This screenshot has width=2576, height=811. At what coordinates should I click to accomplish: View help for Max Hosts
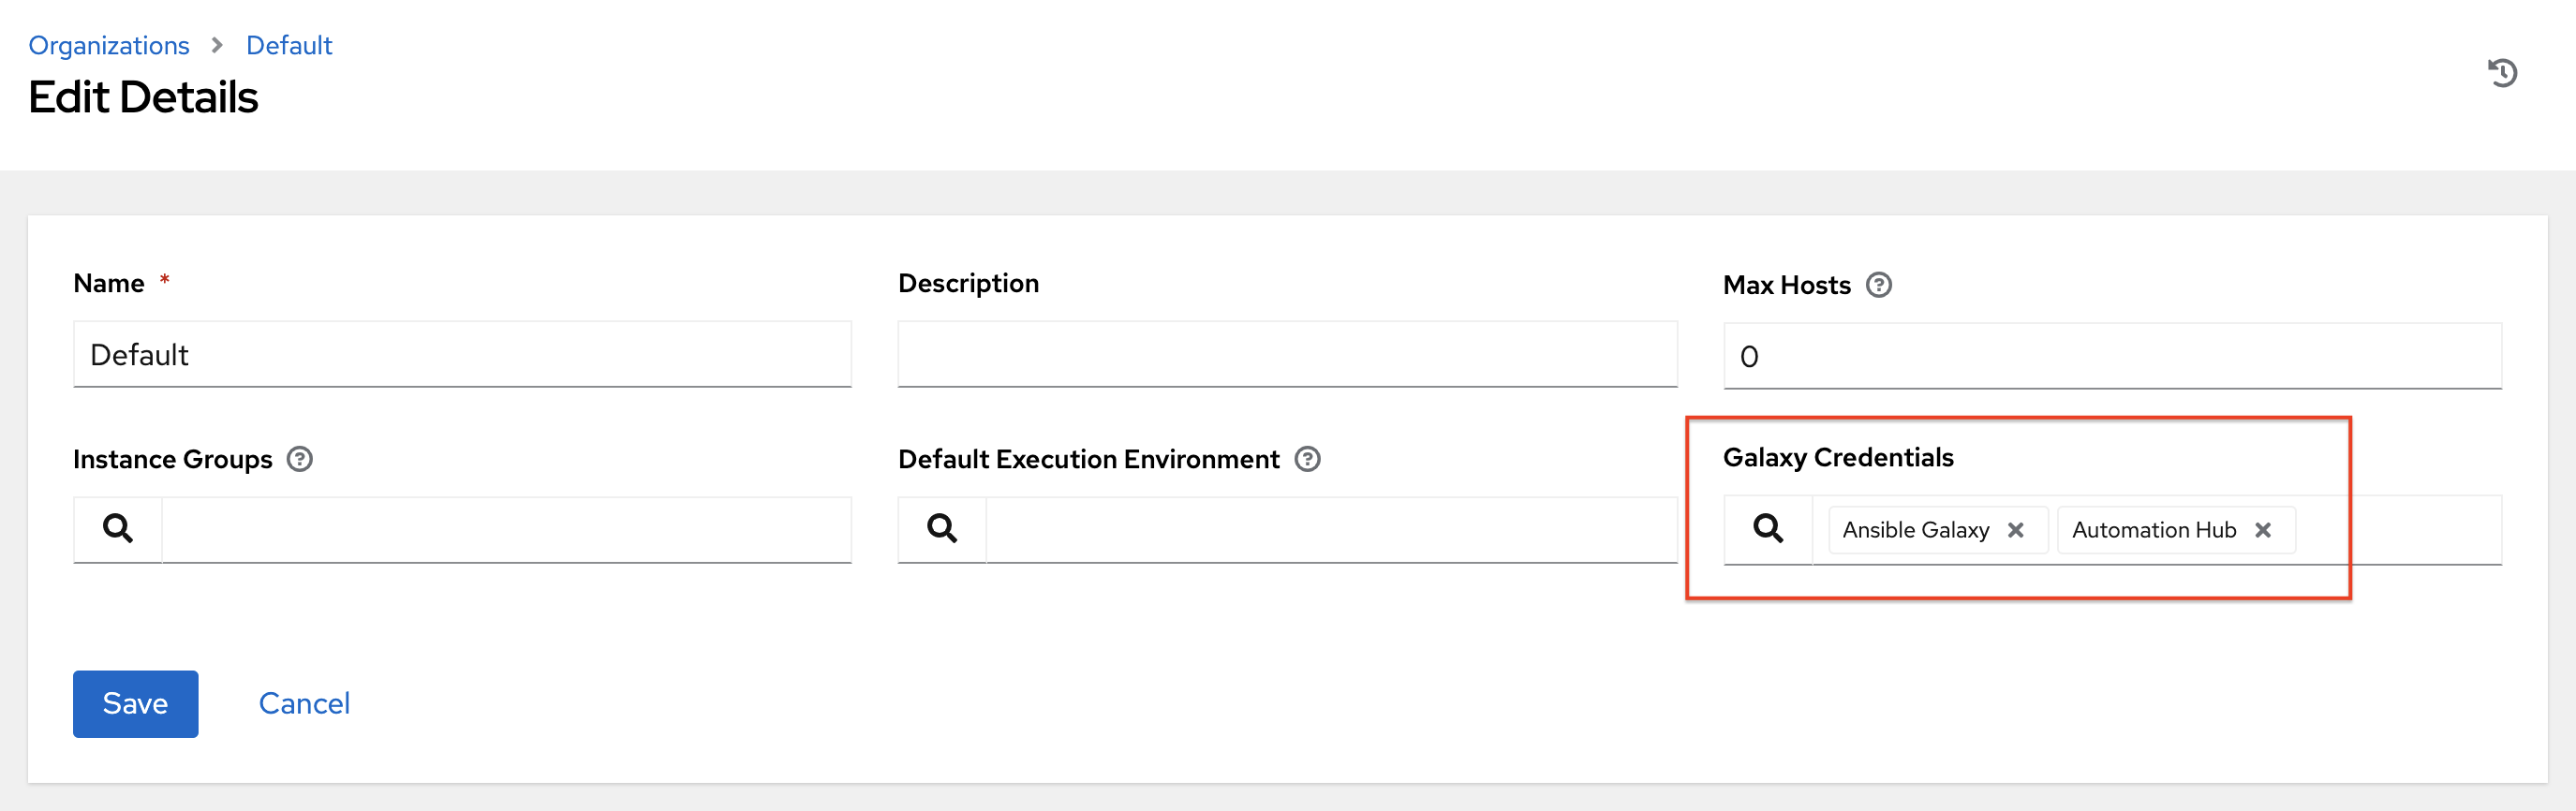pyautogui.click(x=1879, y=285)
